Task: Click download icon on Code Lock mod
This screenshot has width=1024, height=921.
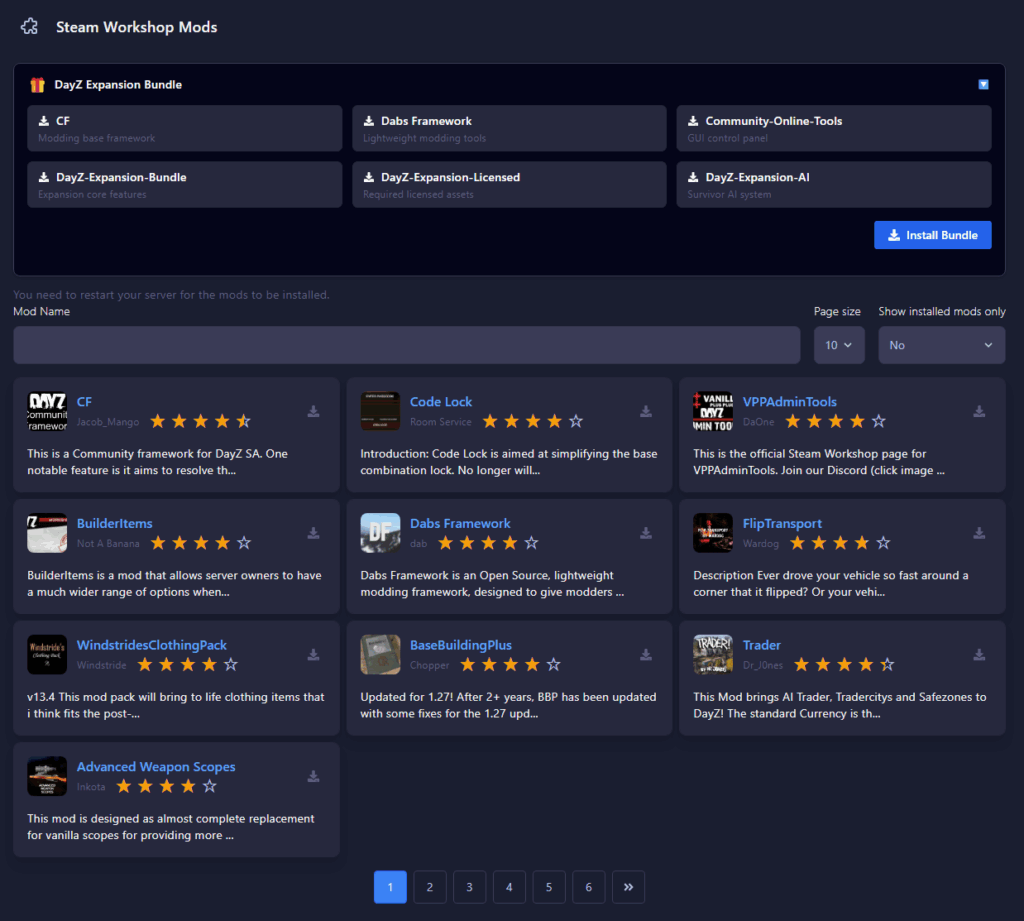Action: click(x=646, y=411)
